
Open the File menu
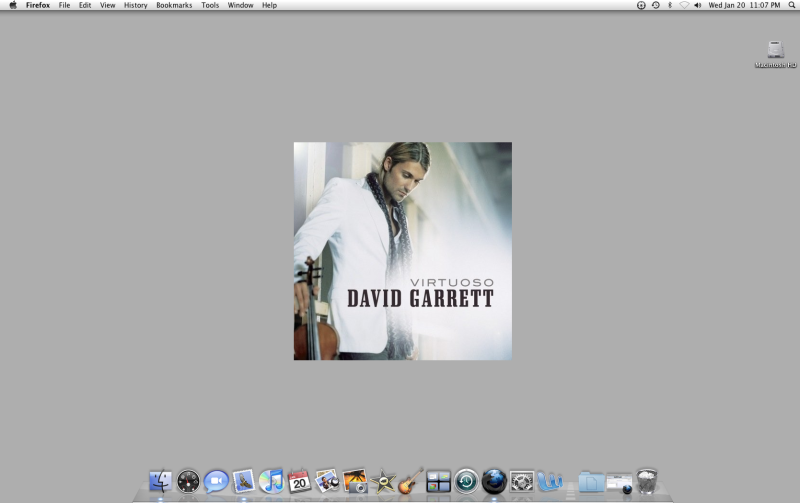(64, 5)
